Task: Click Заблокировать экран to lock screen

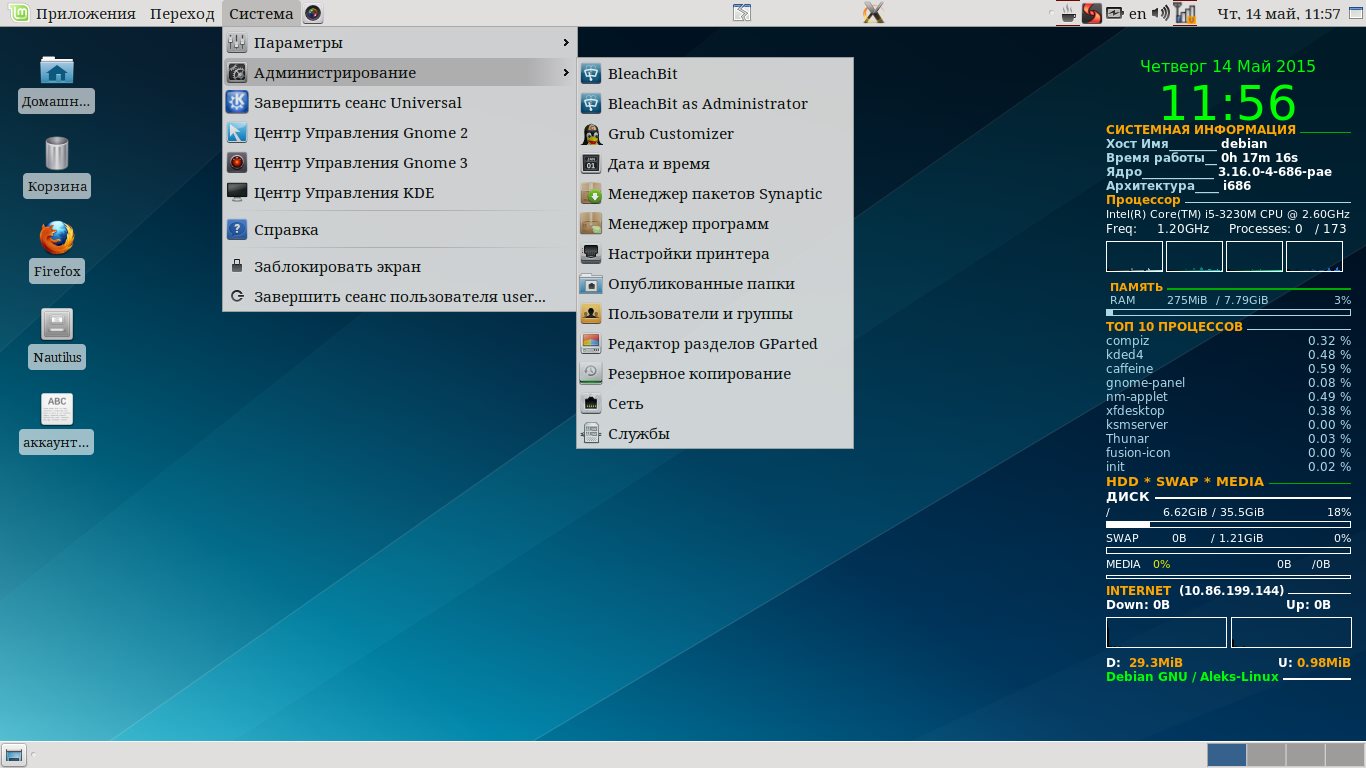Action: pyautogui.click(x=336, y=267)
